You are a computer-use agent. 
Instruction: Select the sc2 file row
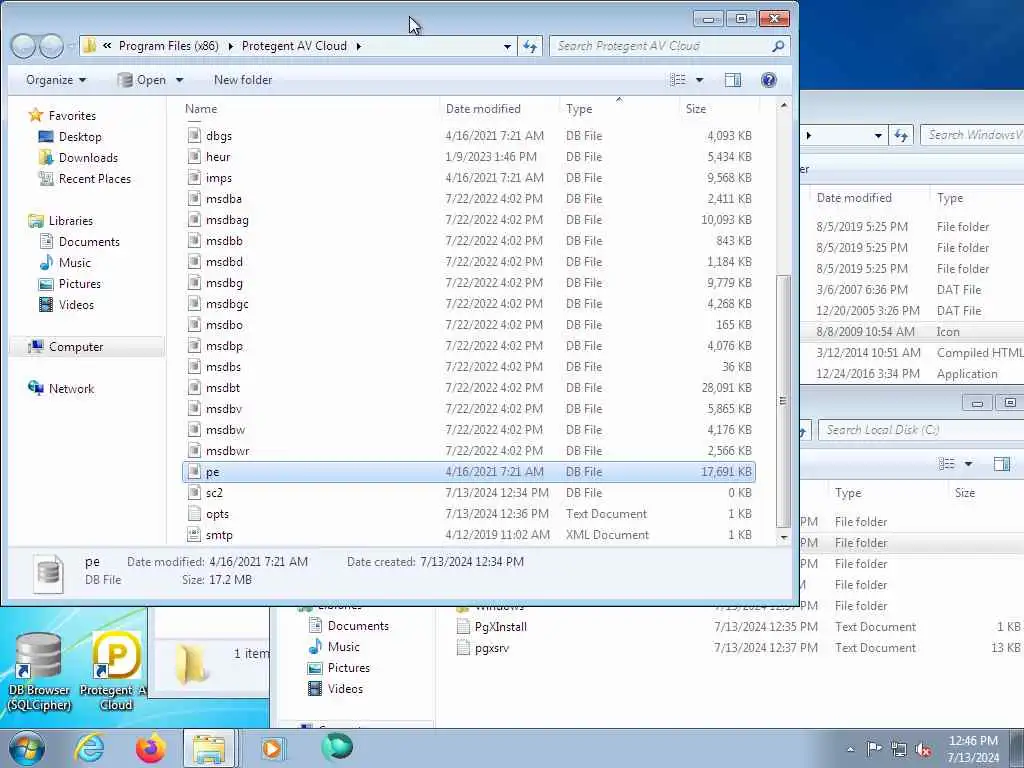(x=468, y=493)
